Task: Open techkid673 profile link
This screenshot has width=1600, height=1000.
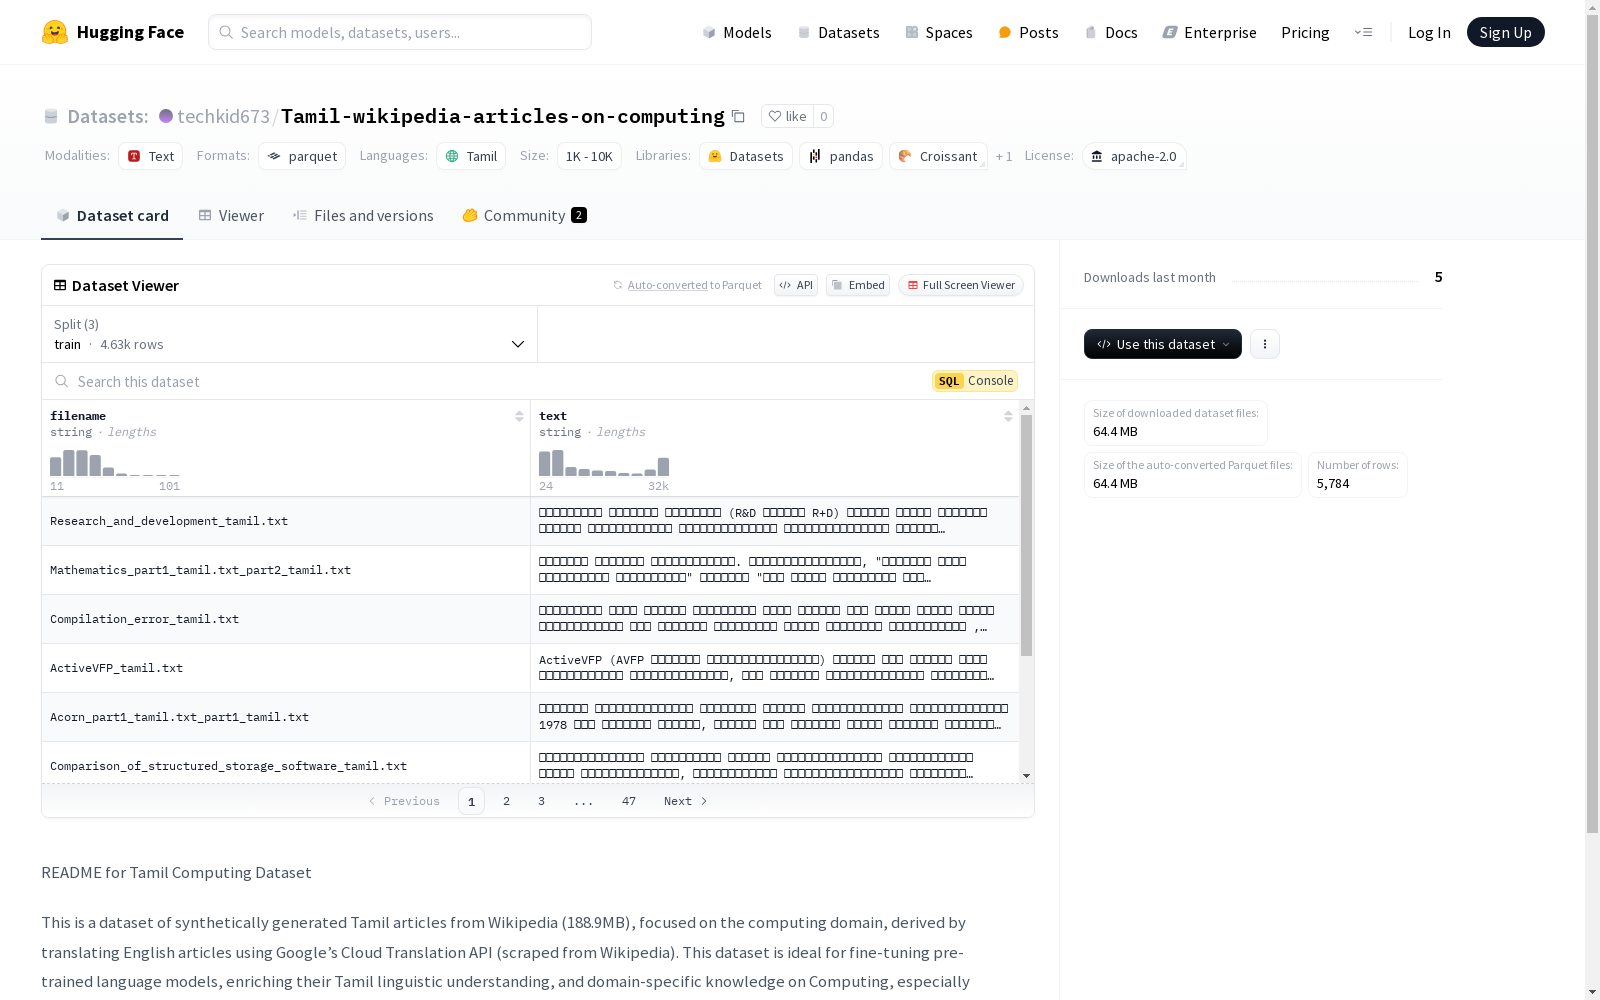Action: [x=223, y=116]
